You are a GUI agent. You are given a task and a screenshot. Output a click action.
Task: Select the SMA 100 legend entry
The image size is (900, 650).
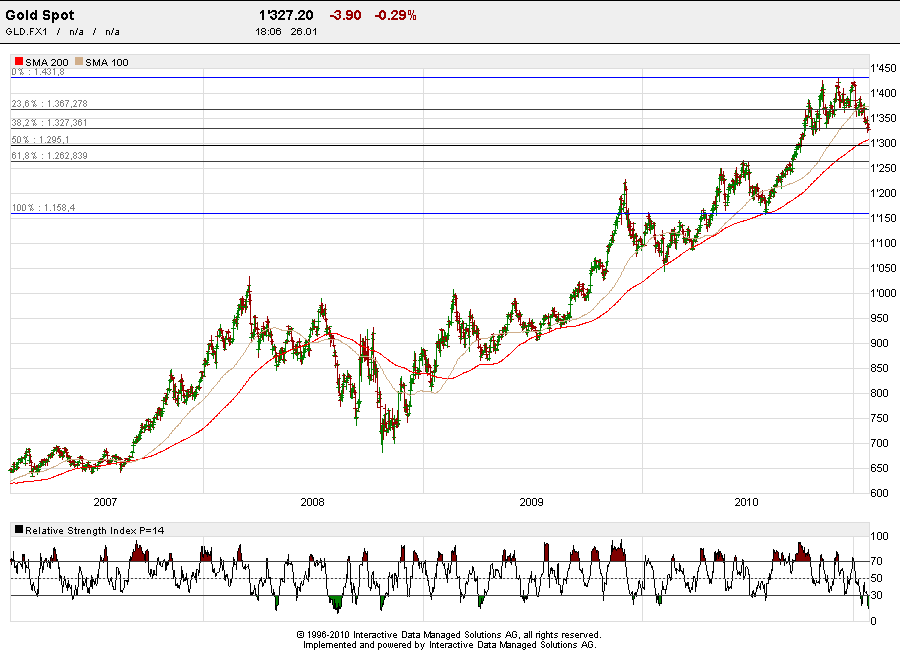pos(108,61)
